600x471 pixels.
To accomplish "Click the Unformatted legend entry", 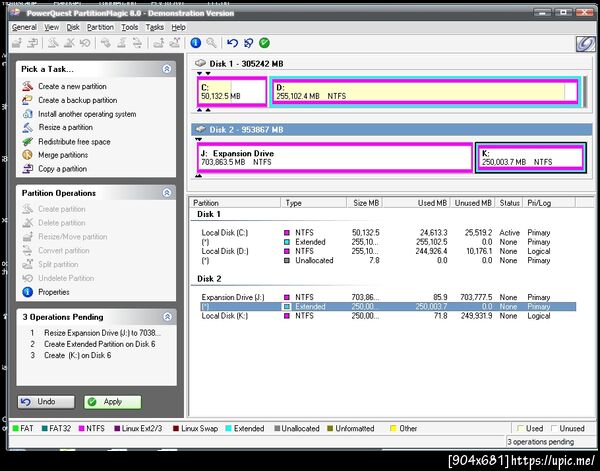I will pyautogui.click(x=351, y=429).
